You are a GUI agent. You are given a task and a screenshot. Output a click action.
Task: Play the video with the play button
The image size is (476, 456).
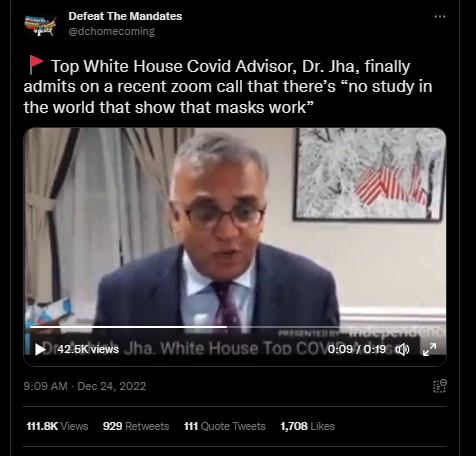click(x=40, y=349)
